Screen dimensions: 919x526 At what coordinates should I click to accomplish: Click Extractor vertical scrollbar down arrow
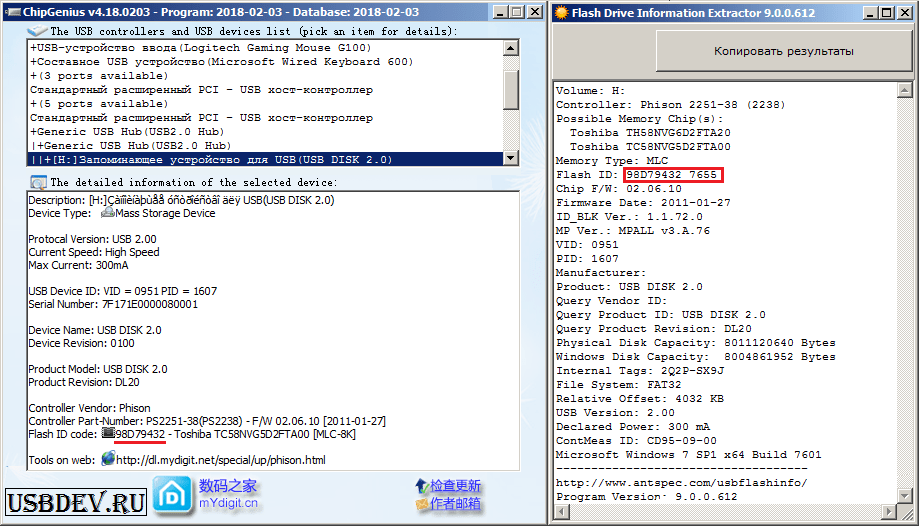coord(904,496)
